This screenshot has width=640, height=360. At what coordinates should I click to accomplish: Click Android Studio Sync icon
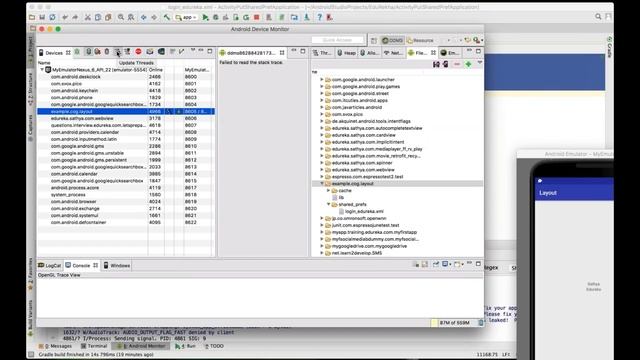tap(53, 17)
